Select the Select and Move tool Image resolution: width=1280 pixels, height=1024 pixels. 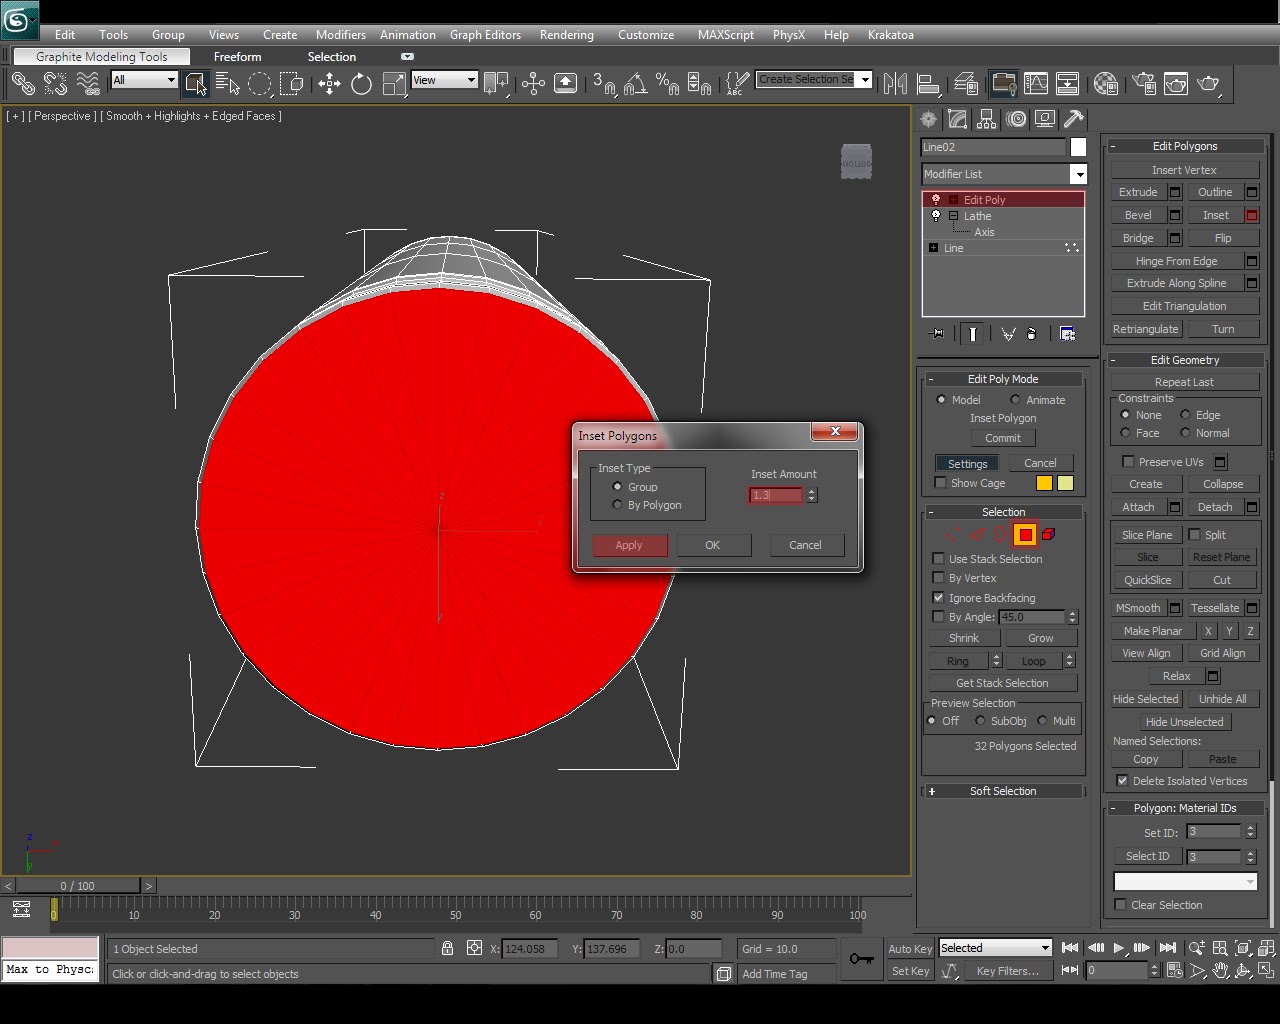(x=329, y=83)
